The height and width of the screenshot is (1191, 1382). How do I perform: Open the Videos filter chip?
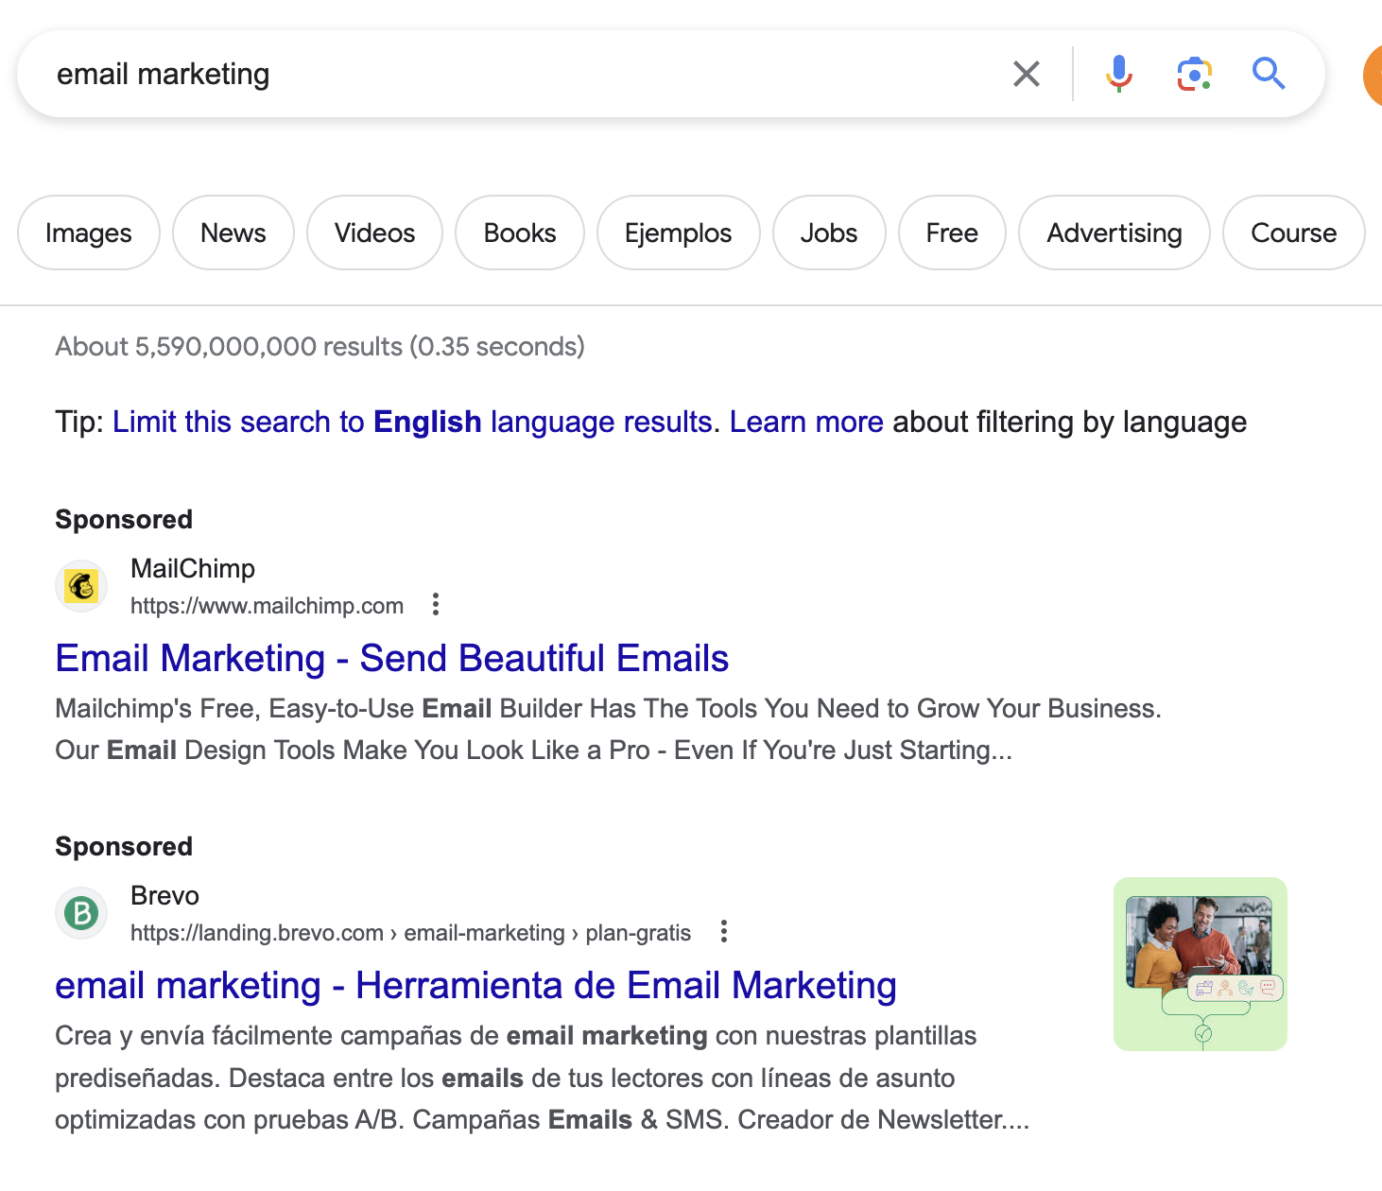point(375,232)
